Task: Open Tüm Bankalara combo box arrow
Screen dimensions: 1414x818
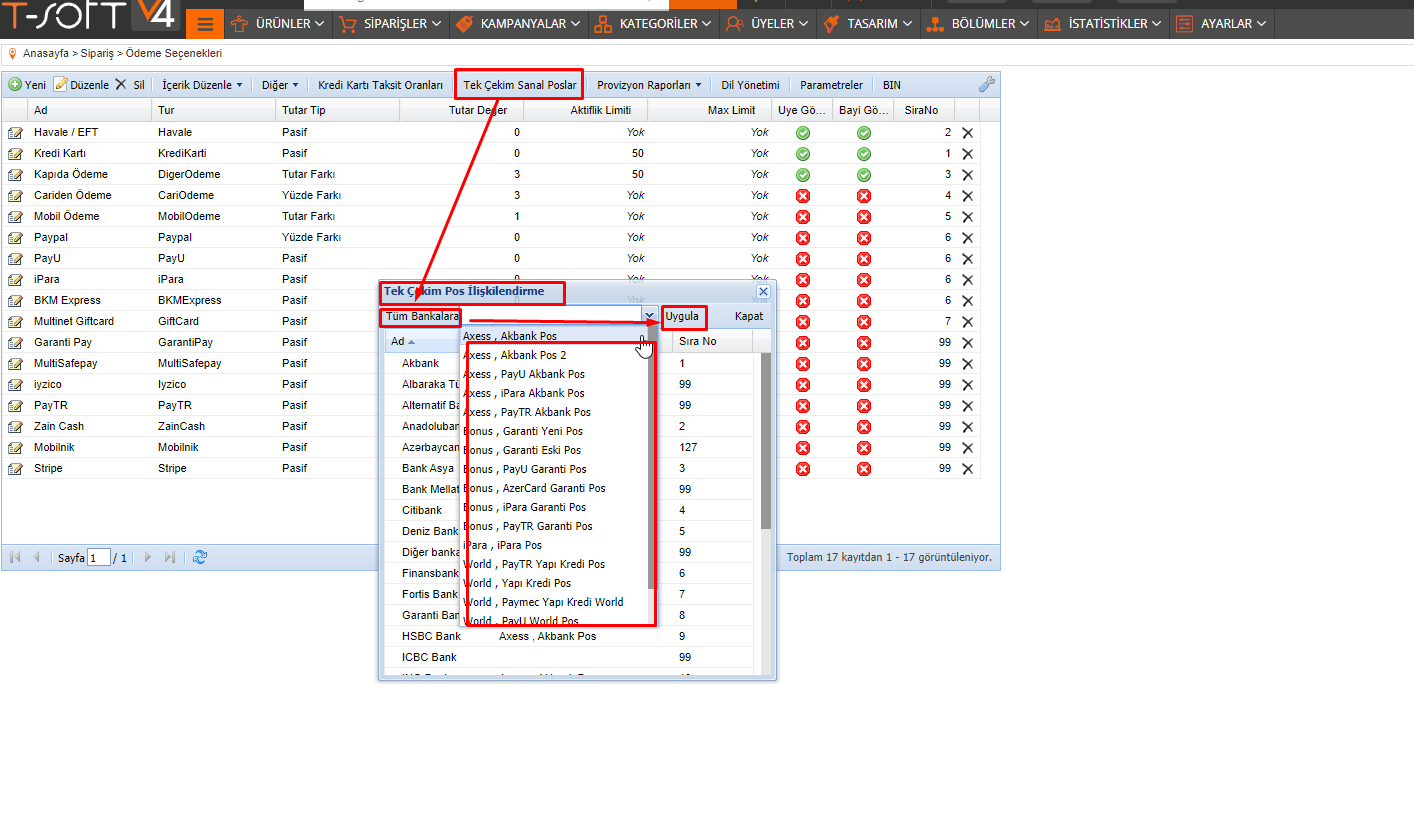Action: [x=649, y=316]
